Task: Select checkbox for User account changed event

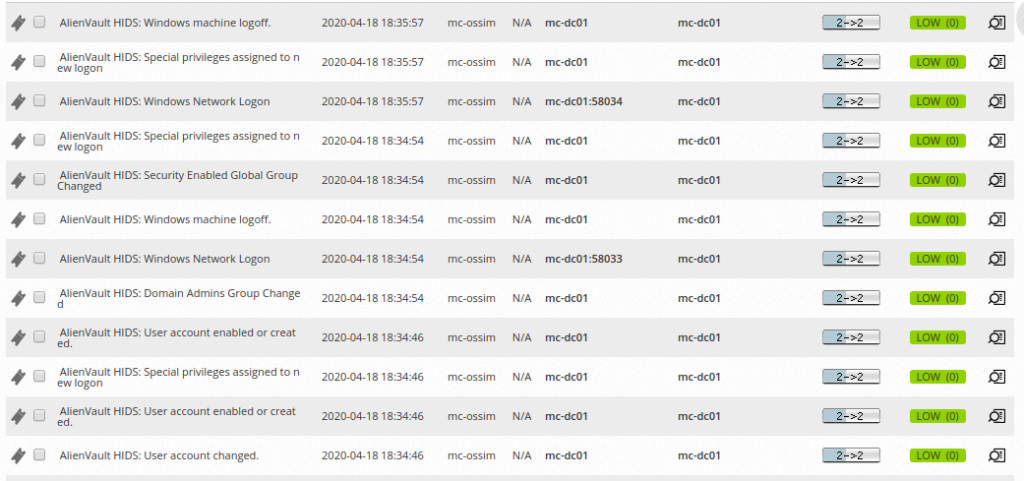Action: [40, 454]
